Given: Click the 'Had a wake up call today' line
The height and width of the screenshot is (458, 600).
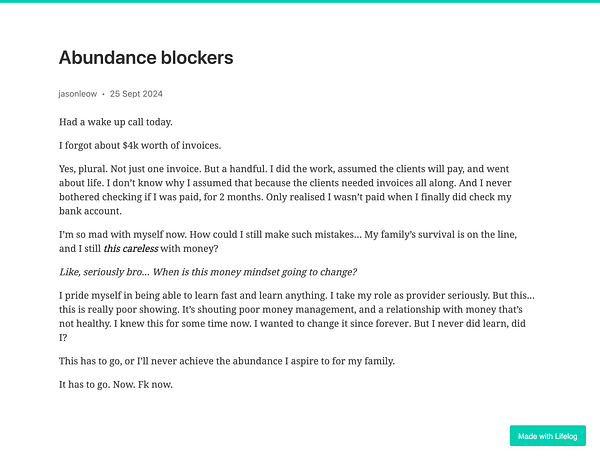Looking at the screenshot, I should [x=116, y=122].
